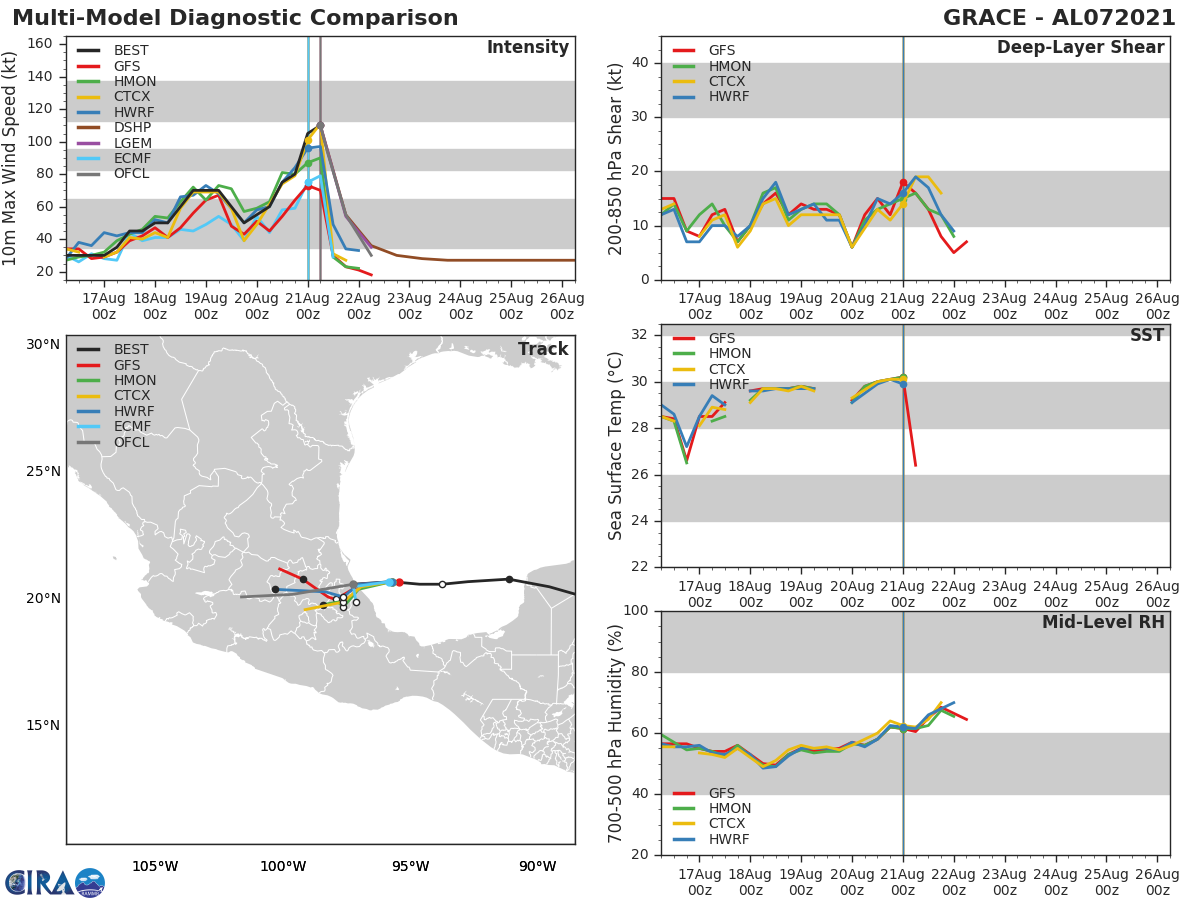Click the Intensity panel title

(527, 48)
